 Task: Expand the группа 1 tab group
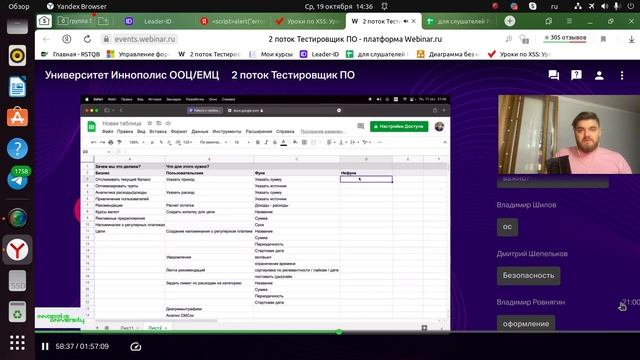[x=75, y=21]
